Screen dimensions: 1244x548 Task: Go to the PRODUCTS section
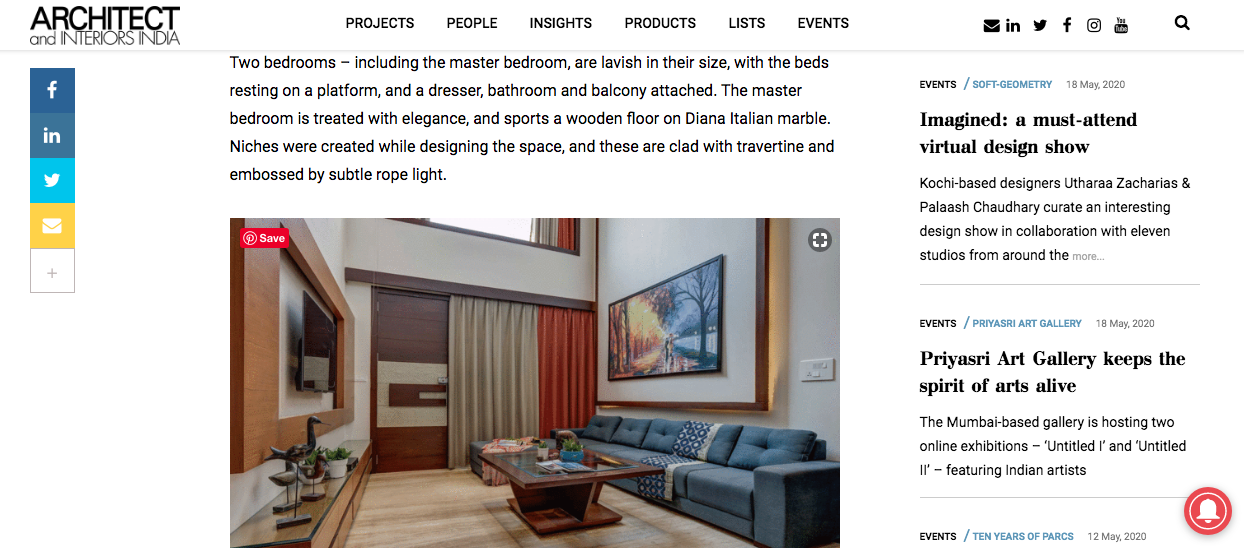pyautogui.click(x=660, y=23)
